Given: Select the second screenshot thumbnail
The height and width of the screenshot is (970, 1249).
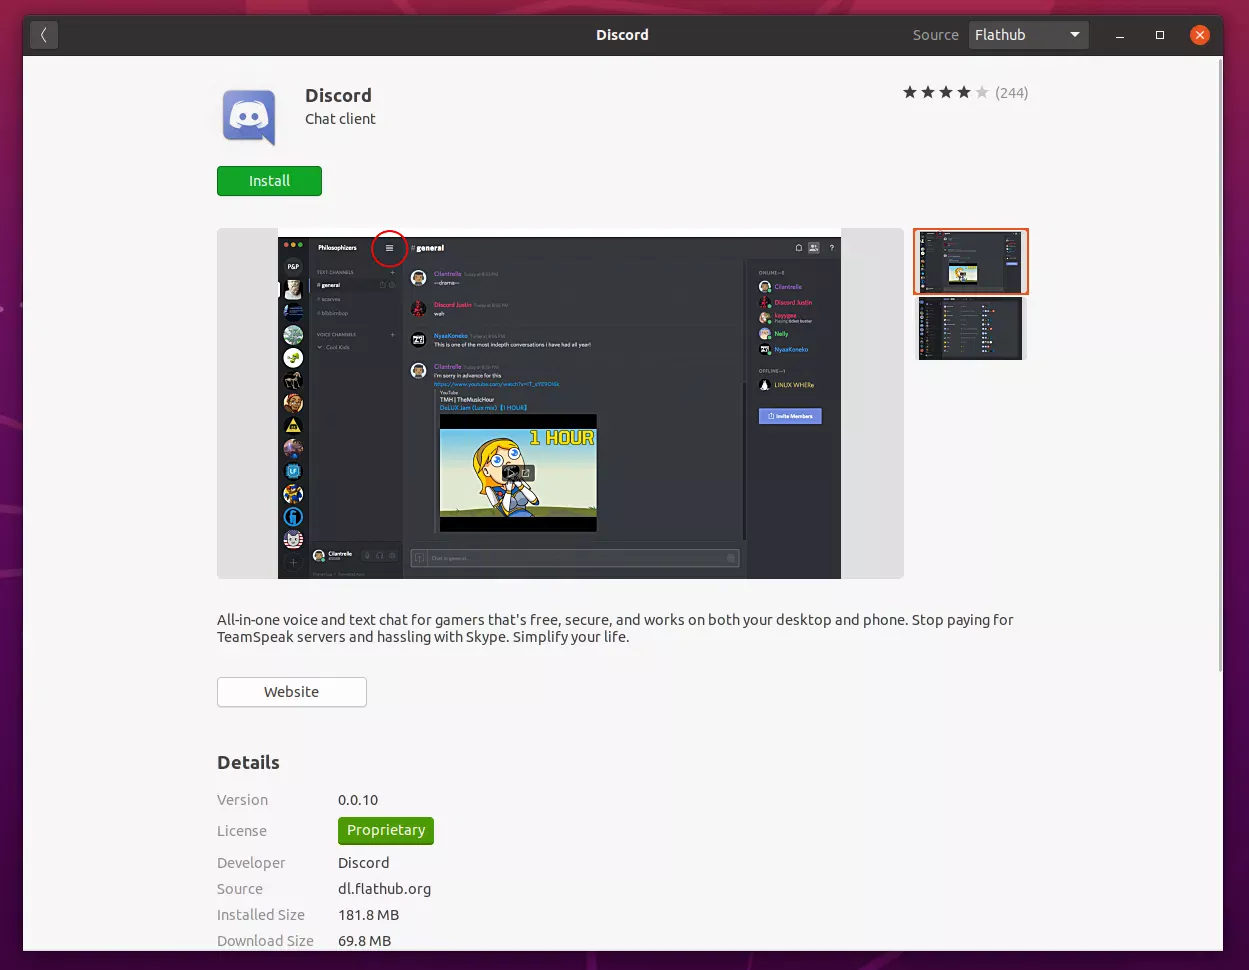Looking at the screenshot, I should pos(970,328).
